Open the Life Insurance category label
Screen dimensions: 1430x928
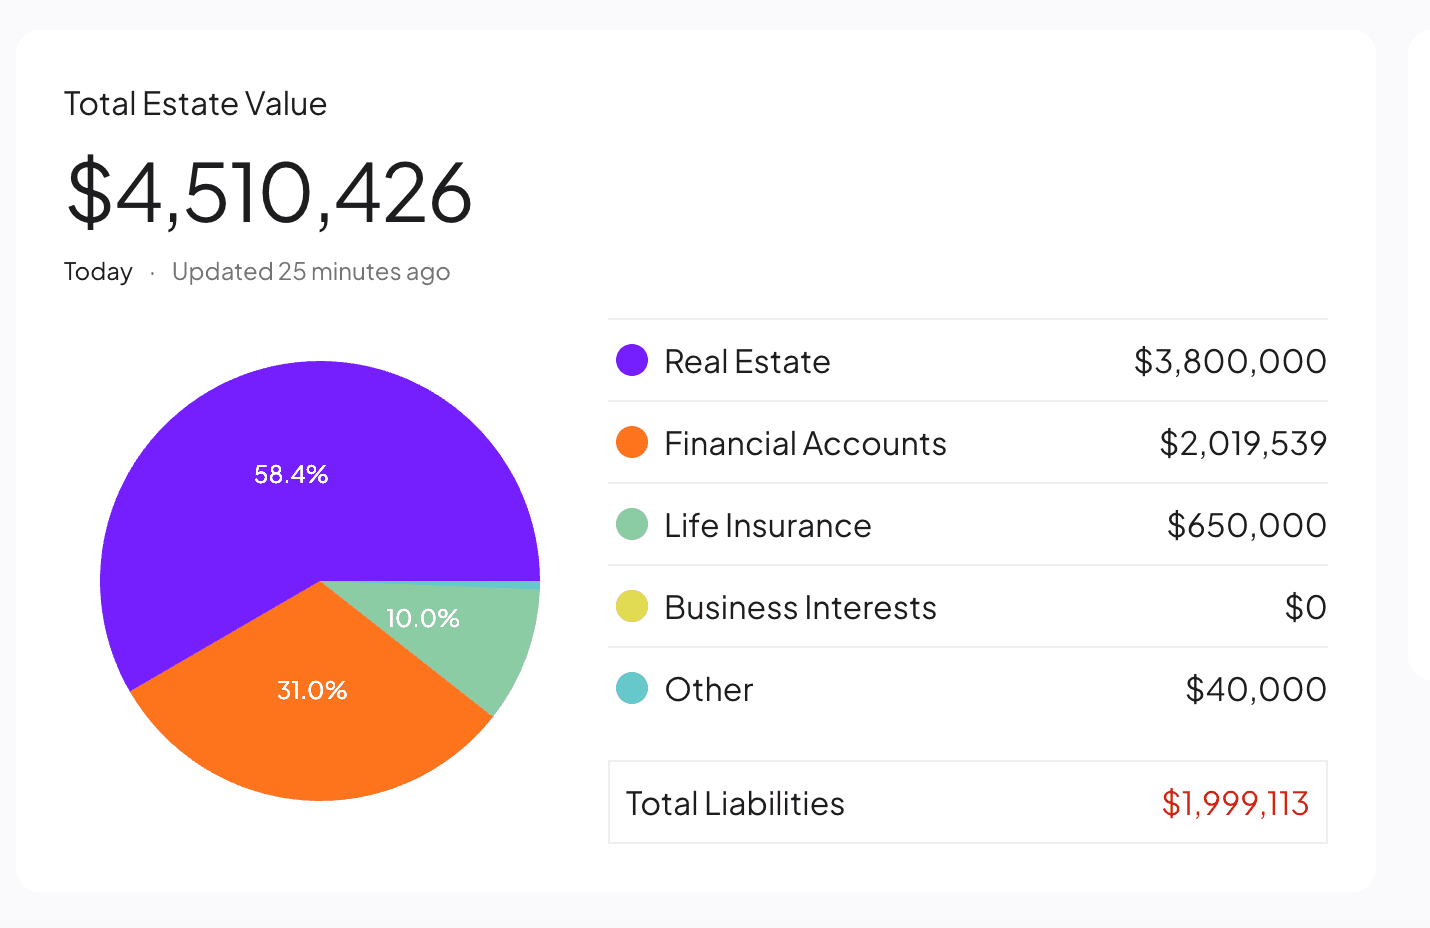point(767,525)
